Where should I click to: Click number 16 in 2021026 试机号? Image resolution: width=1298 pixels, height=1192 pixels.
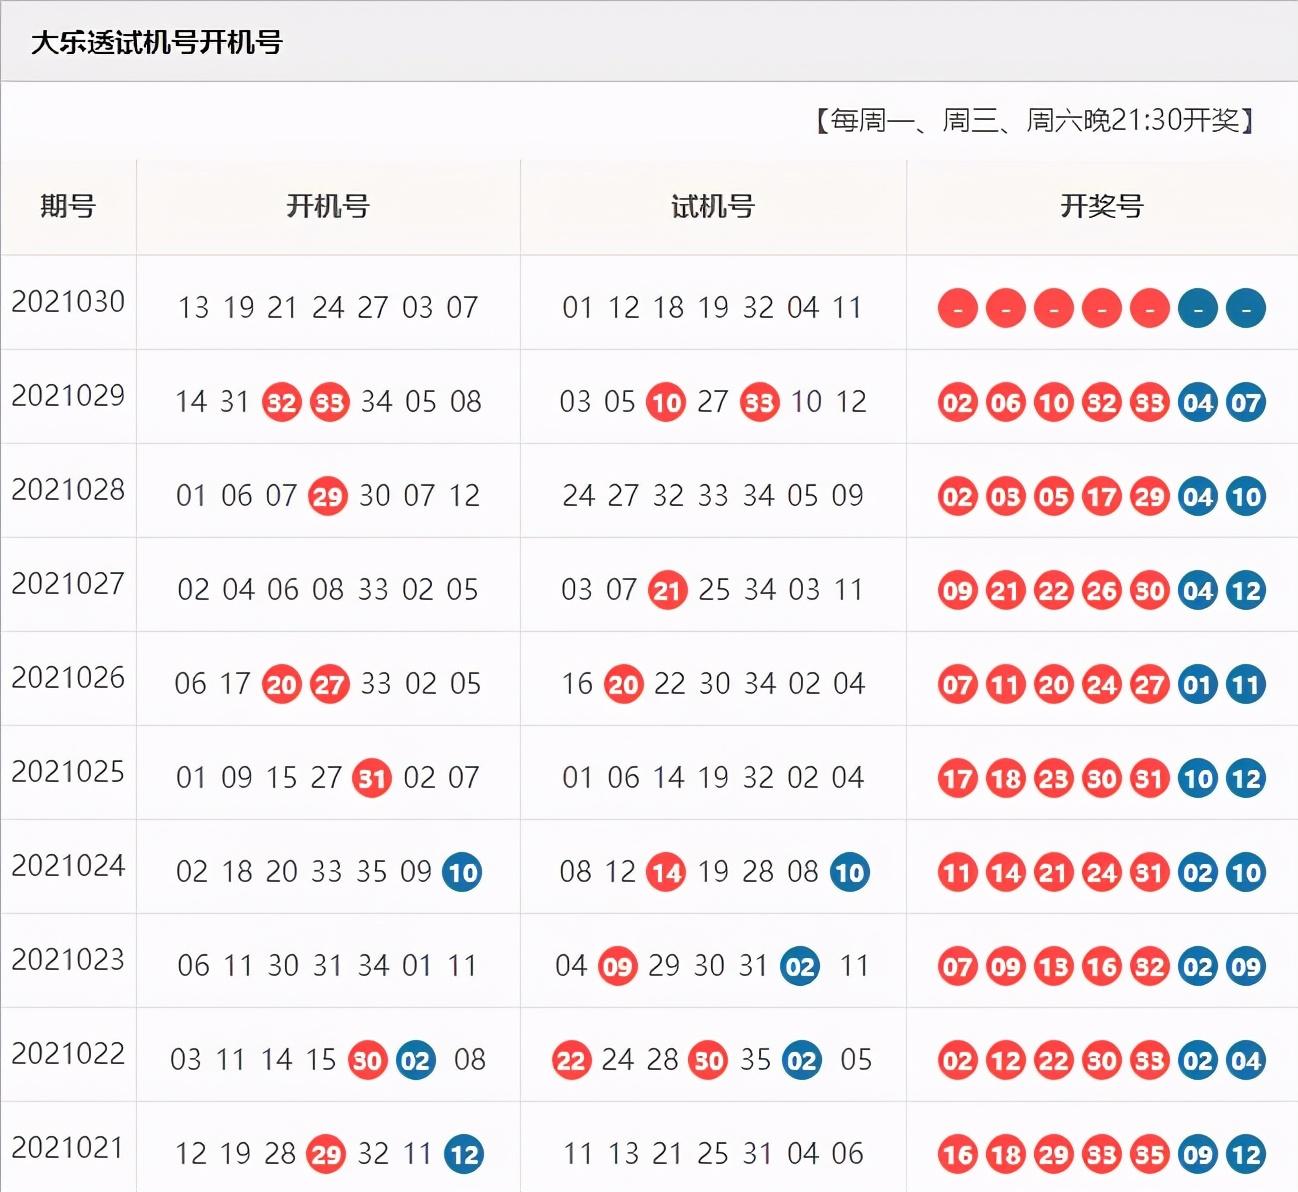[x=577, y=684]
